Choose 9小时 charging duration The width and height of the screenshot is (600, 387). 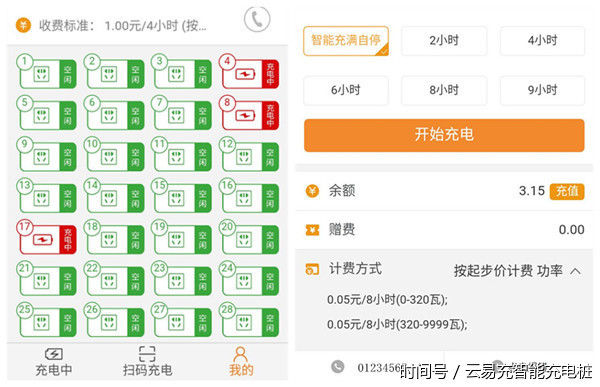pos(542,90)
